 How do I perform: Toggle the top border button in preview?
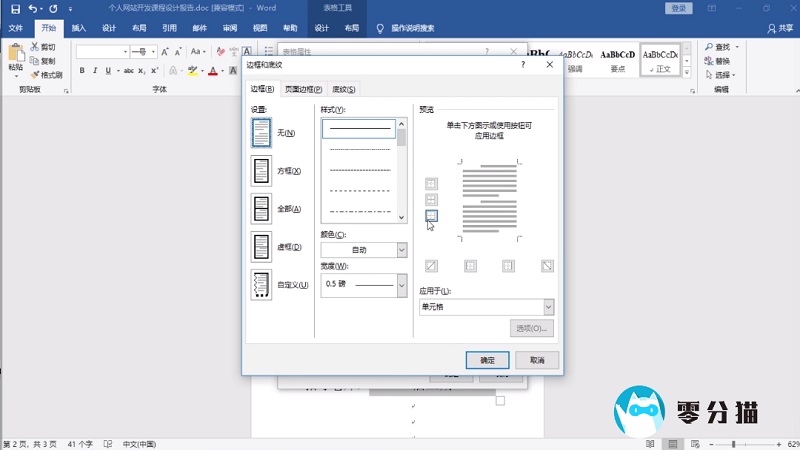pos(432,184)
